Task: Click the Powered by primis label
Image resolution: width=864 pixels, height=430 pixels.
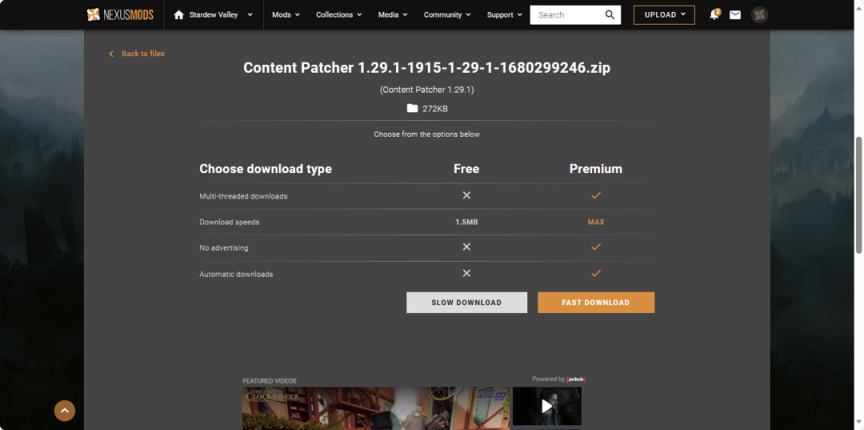Action: coord(559,379)
